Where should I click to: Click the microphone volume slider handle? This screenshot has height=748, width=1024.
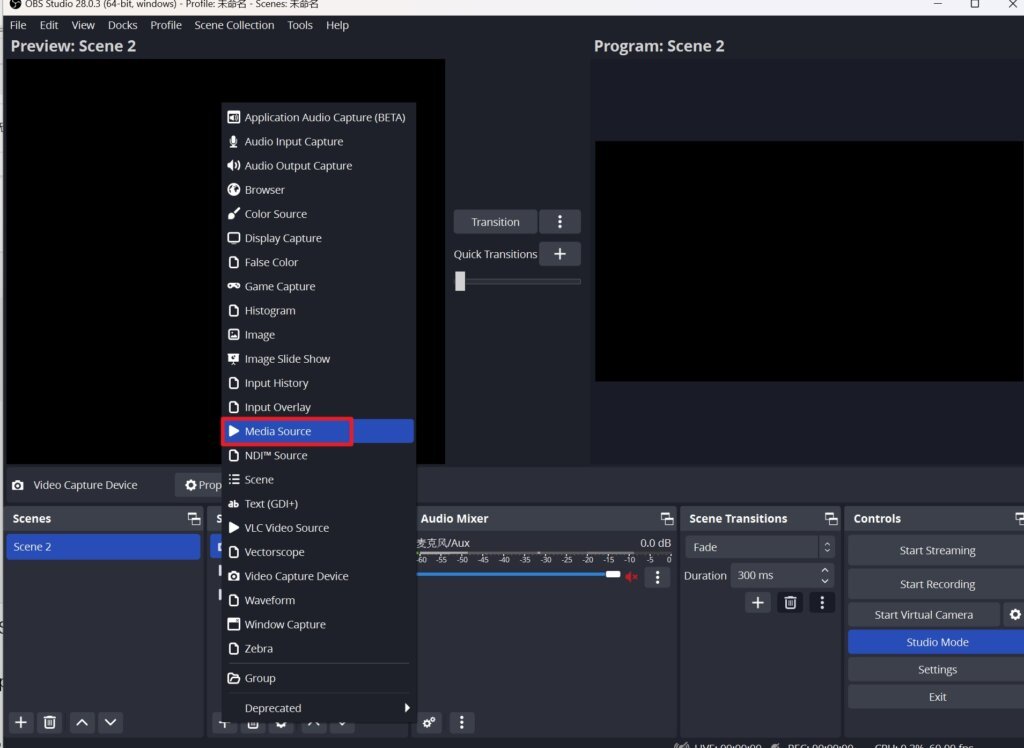[612, 574]
